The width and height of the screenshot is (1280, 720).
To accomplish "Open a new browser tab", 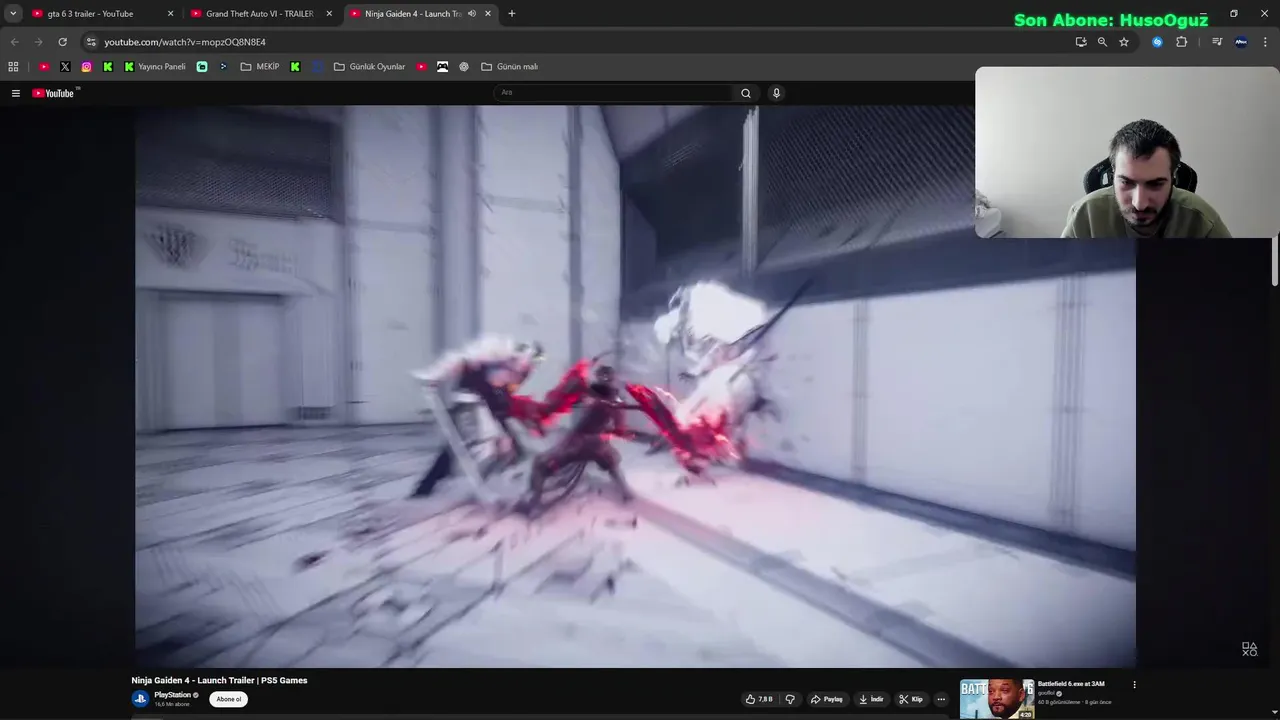I will click(512, 14).
